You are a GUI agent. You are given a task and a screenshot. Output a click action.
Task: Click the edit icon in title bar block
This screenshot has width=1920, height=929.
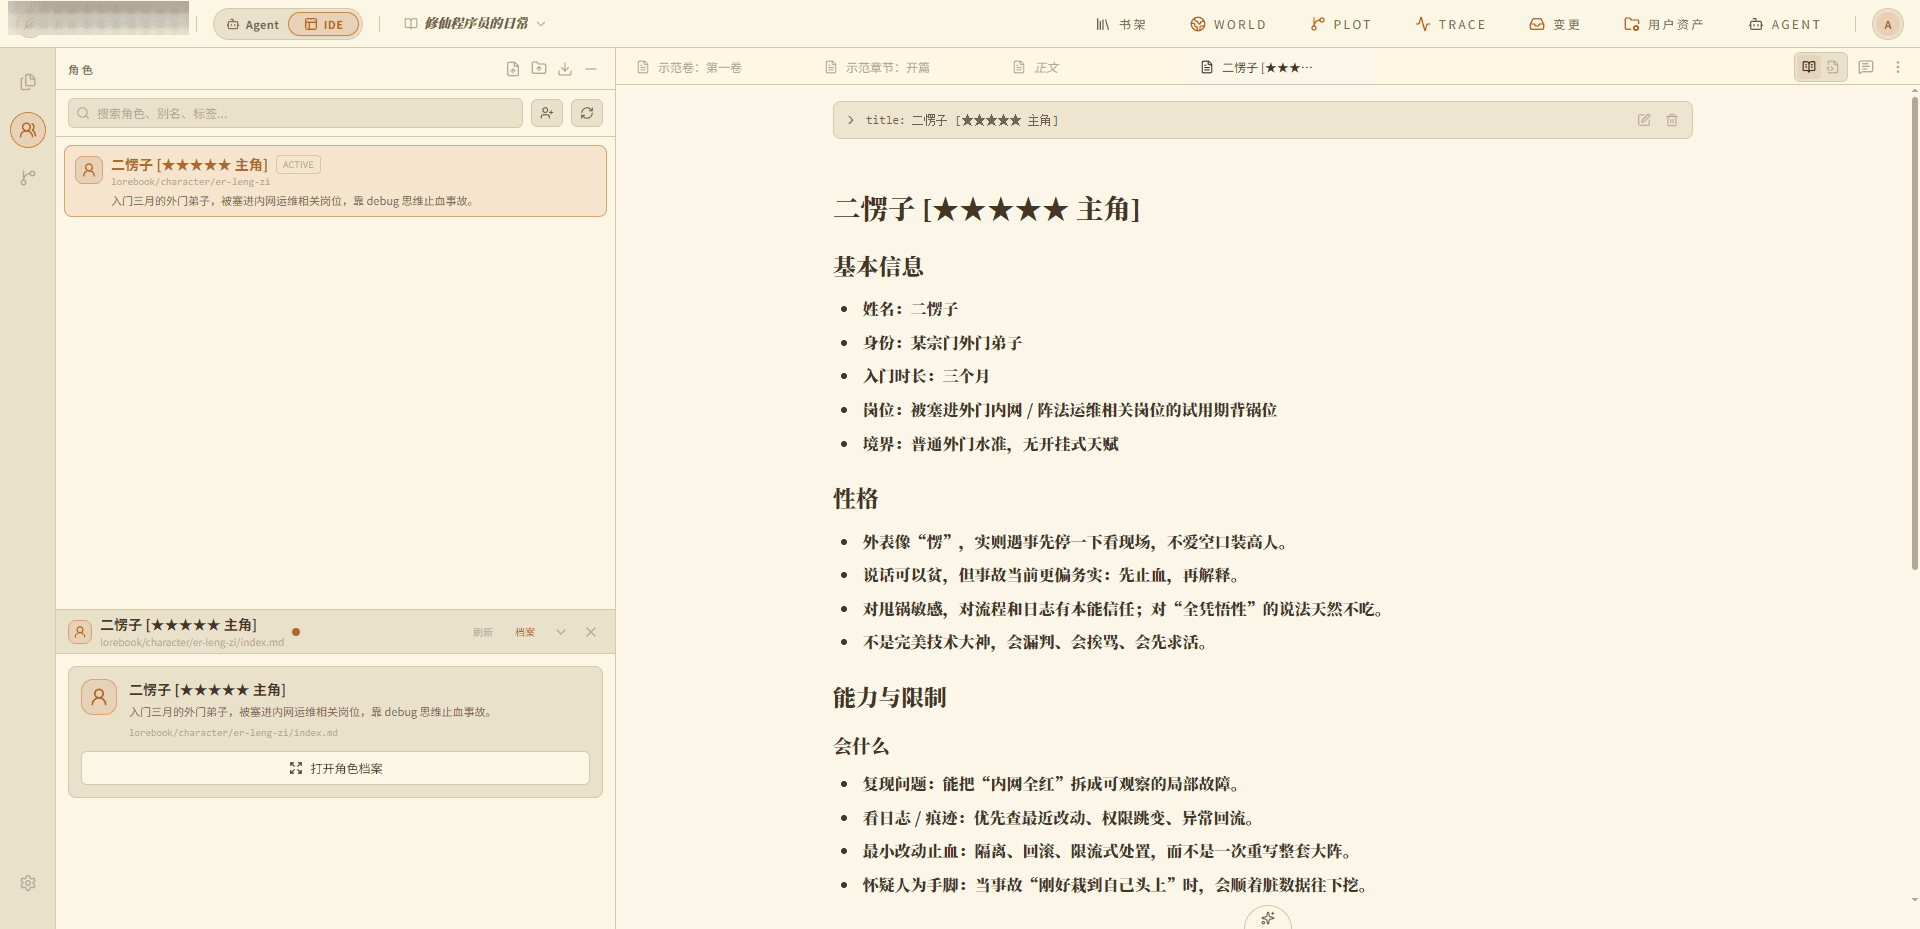coord(1644,120)
